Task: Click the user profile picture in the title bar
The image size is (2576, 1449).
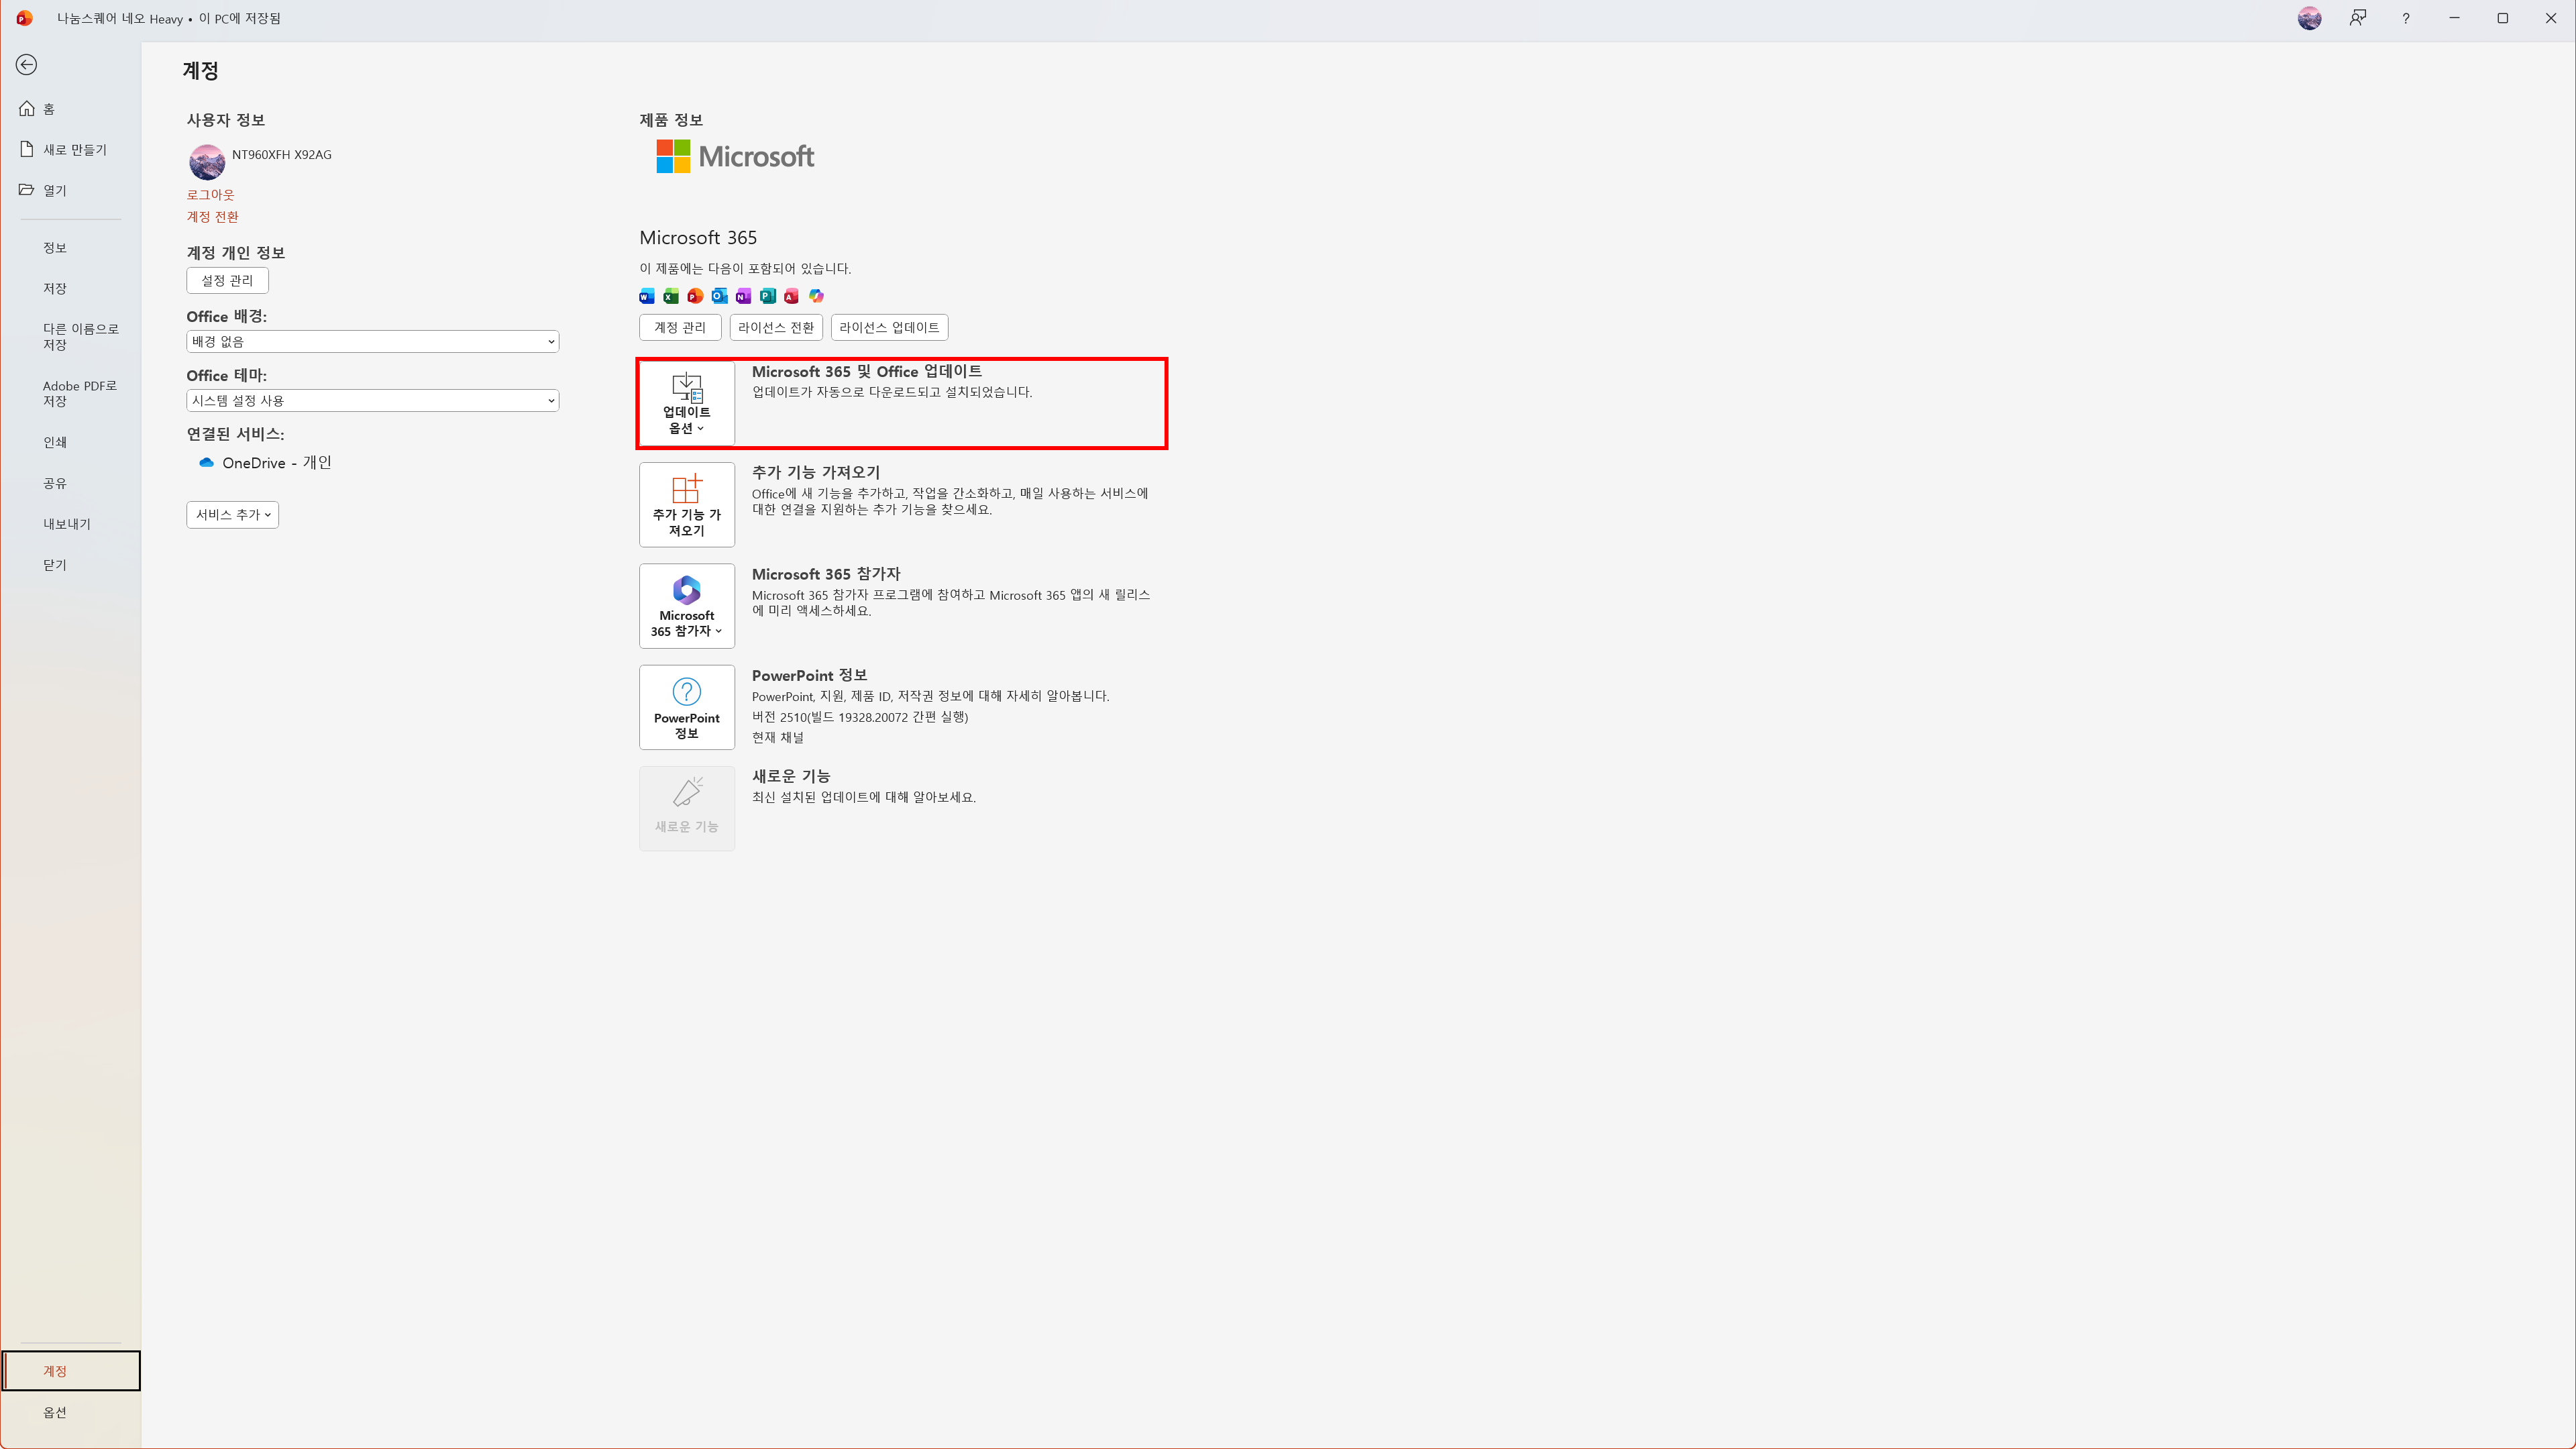Action: tap(2309, 18)
